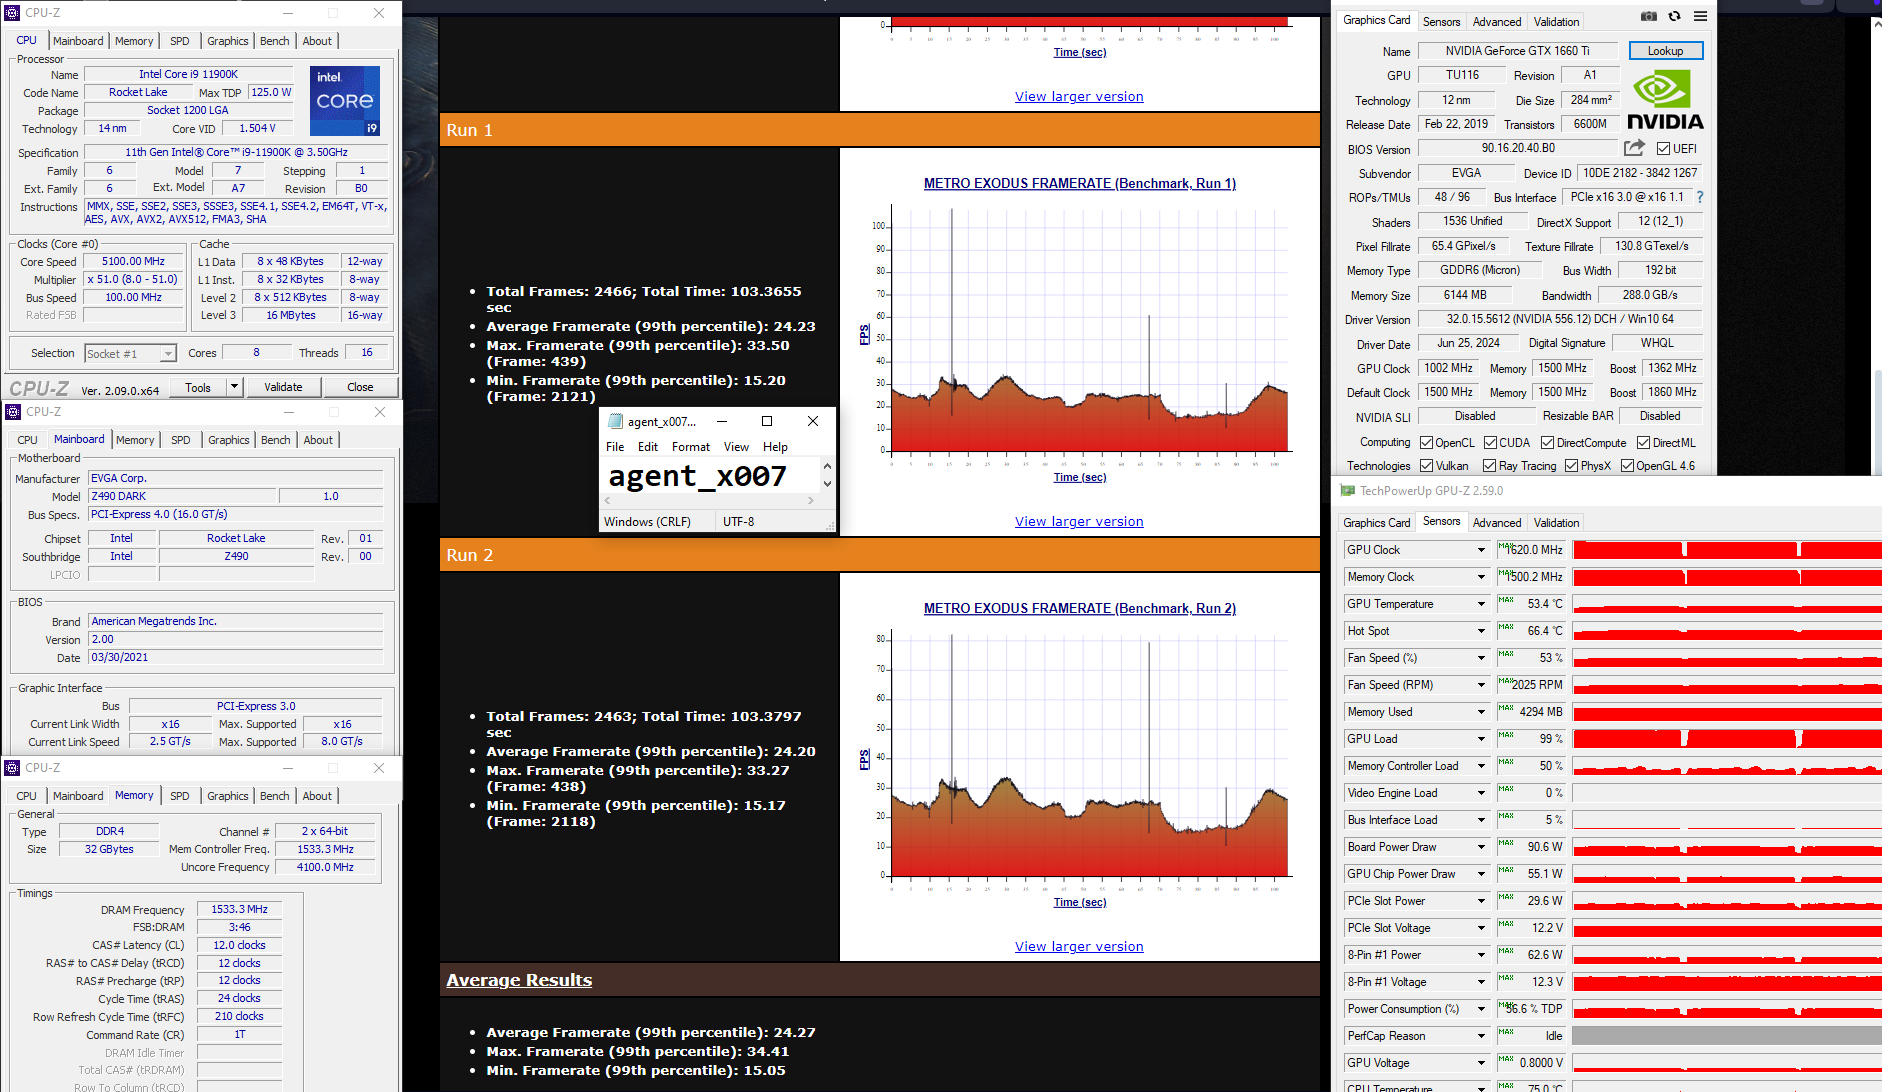Image resolution: width=1882 pixels, height=1092 pixels.
Task: Click the Memory CPU-Z window title icon
Action: [x=12, y=768]
